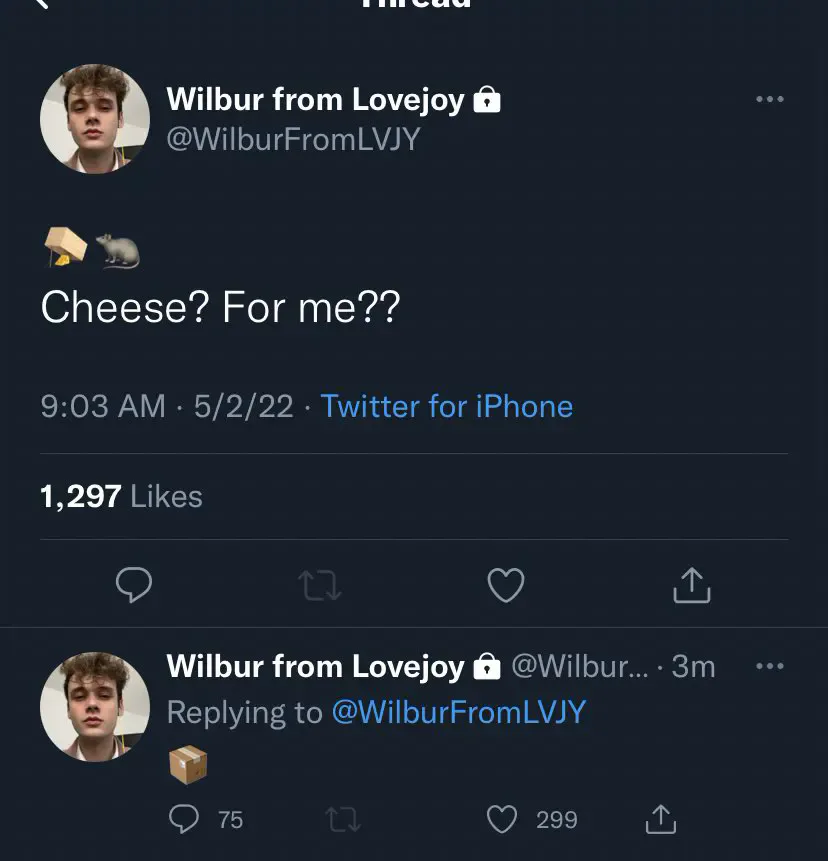Open replies on the package emoji tweet

click(184, 820)
